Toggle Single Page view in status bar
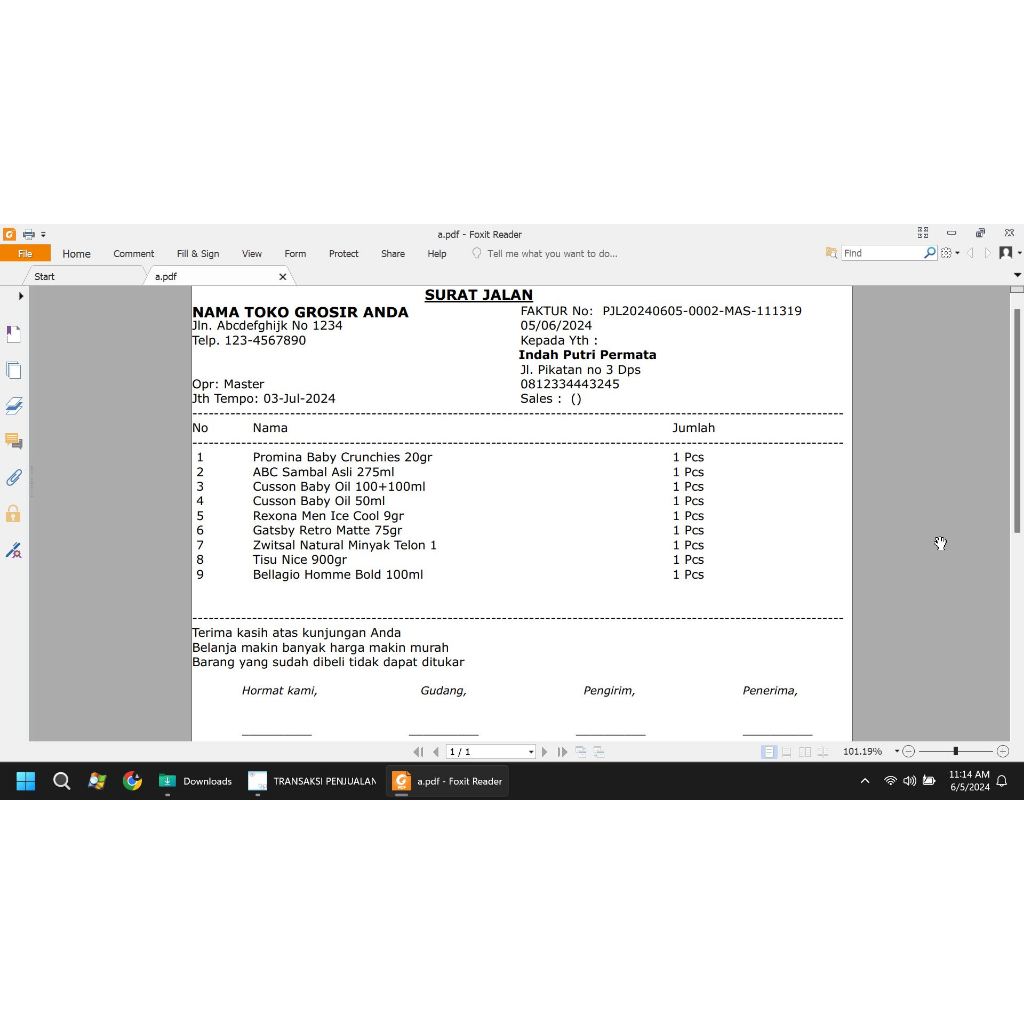The image size is (1024, 1024). (x=769, y=751)
